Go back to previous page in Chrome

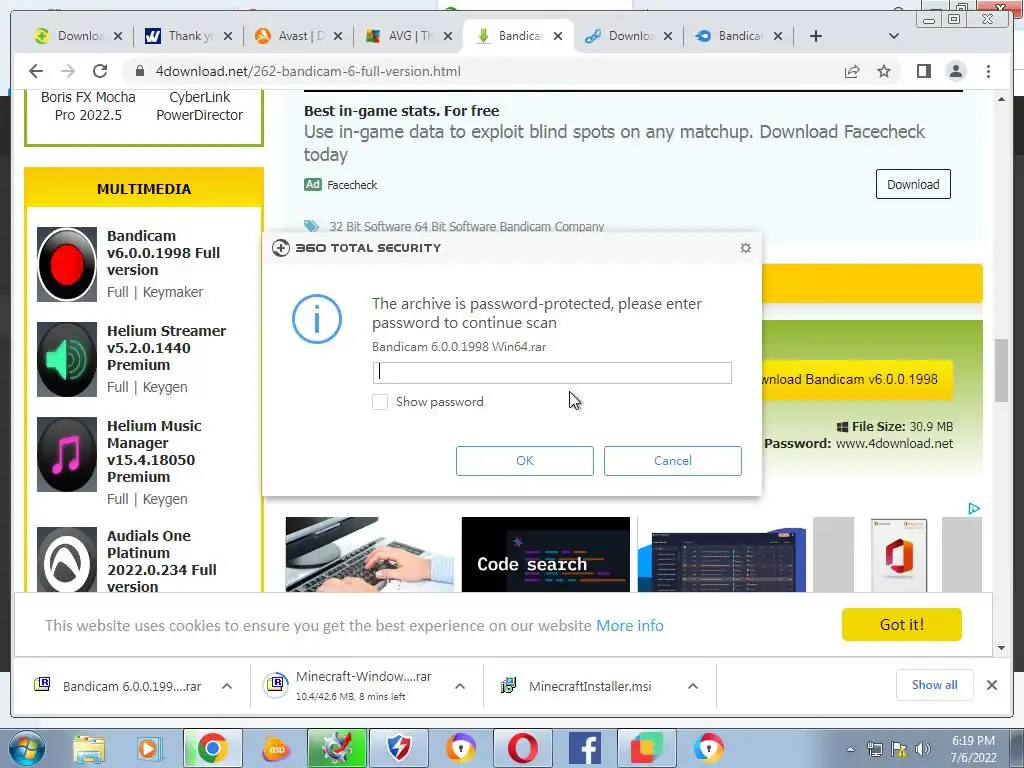(x=36, y=71)
